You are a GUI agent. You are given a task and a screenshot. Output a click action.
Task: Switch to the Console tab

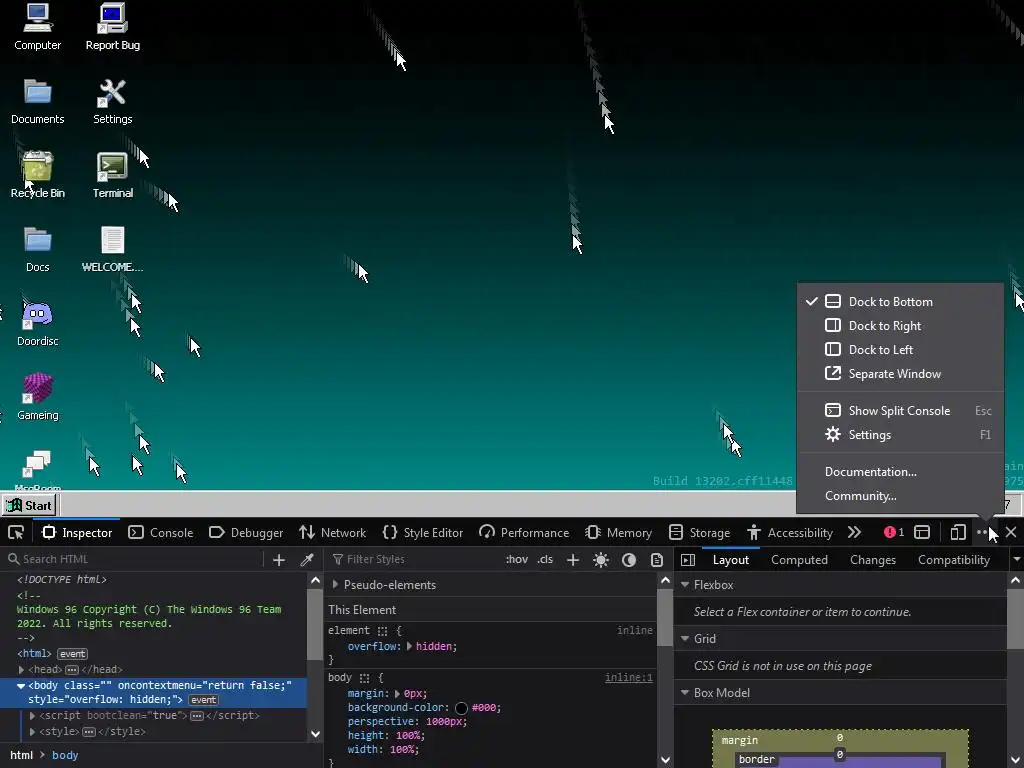pos(161,532)
